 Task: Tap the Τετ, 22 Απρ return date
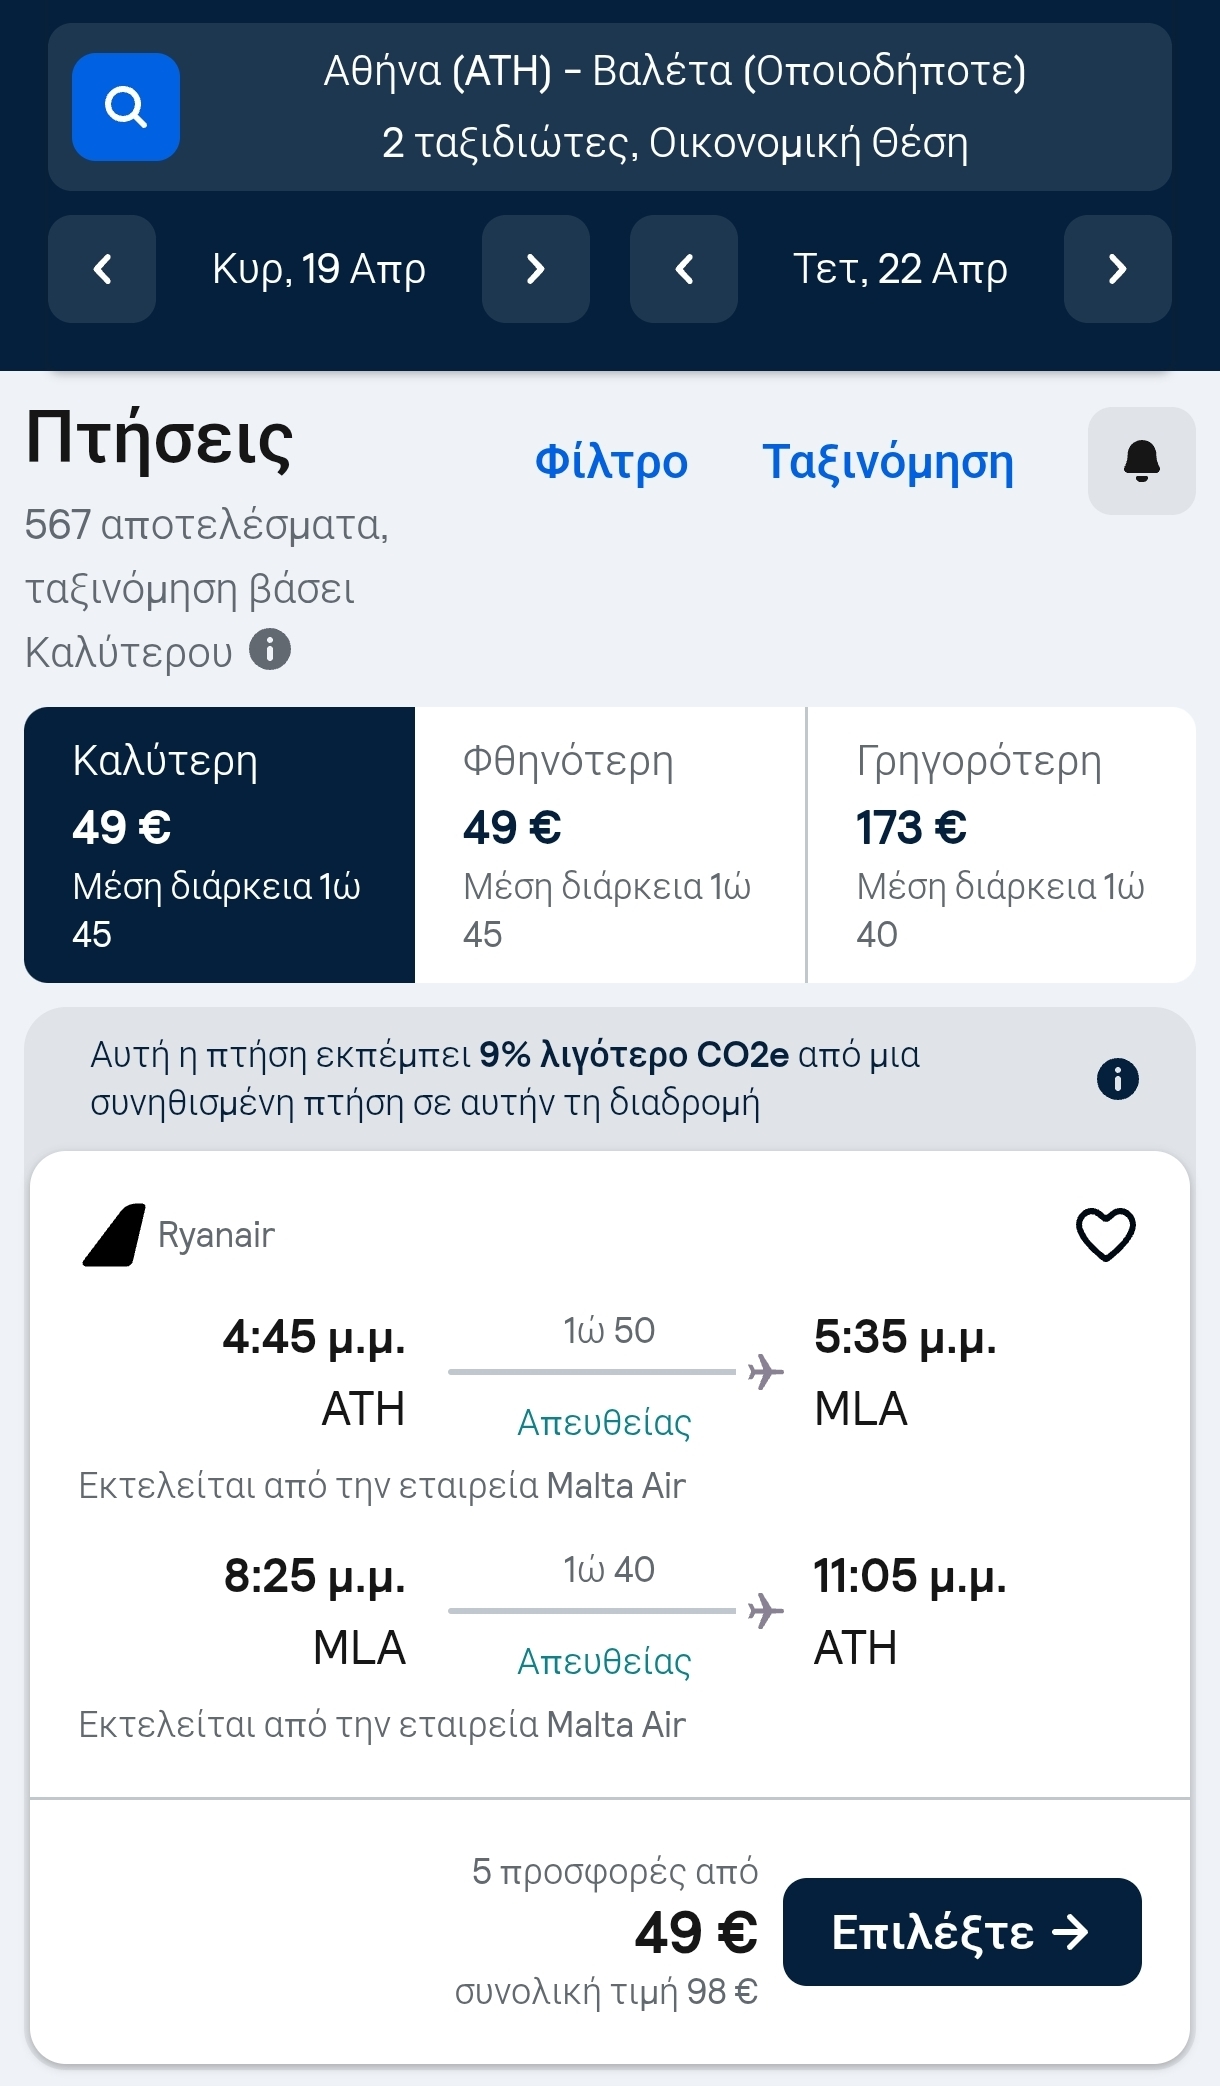pos(900,269)
